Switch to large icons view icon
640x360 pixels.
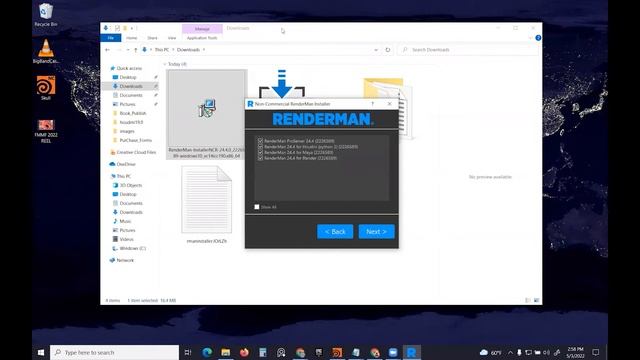tap(536, 300)
